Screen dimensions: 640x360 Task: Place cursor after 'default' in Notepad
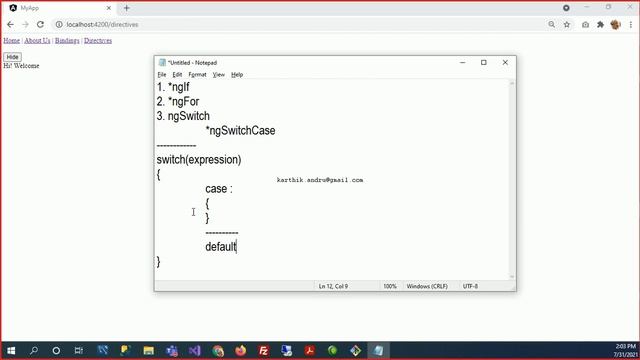(237, 247)
